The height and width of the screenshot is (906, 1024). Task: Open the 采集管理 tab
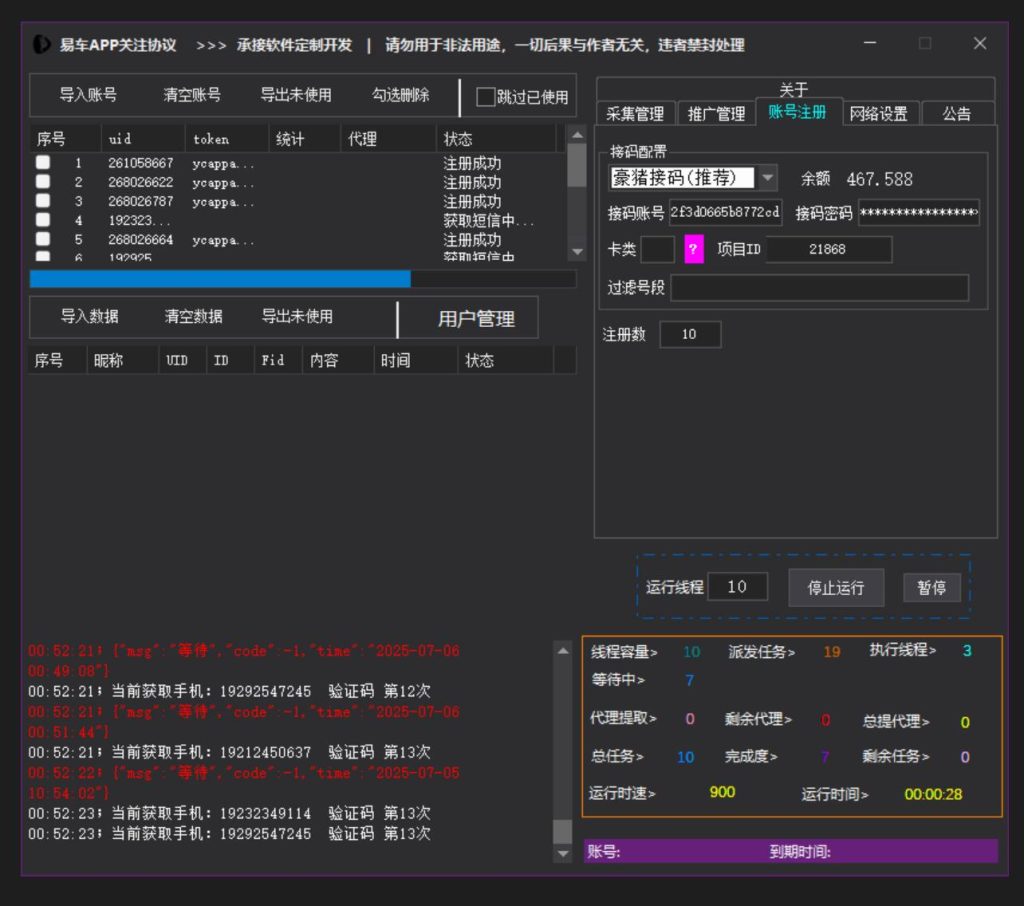tap(635, 114)
